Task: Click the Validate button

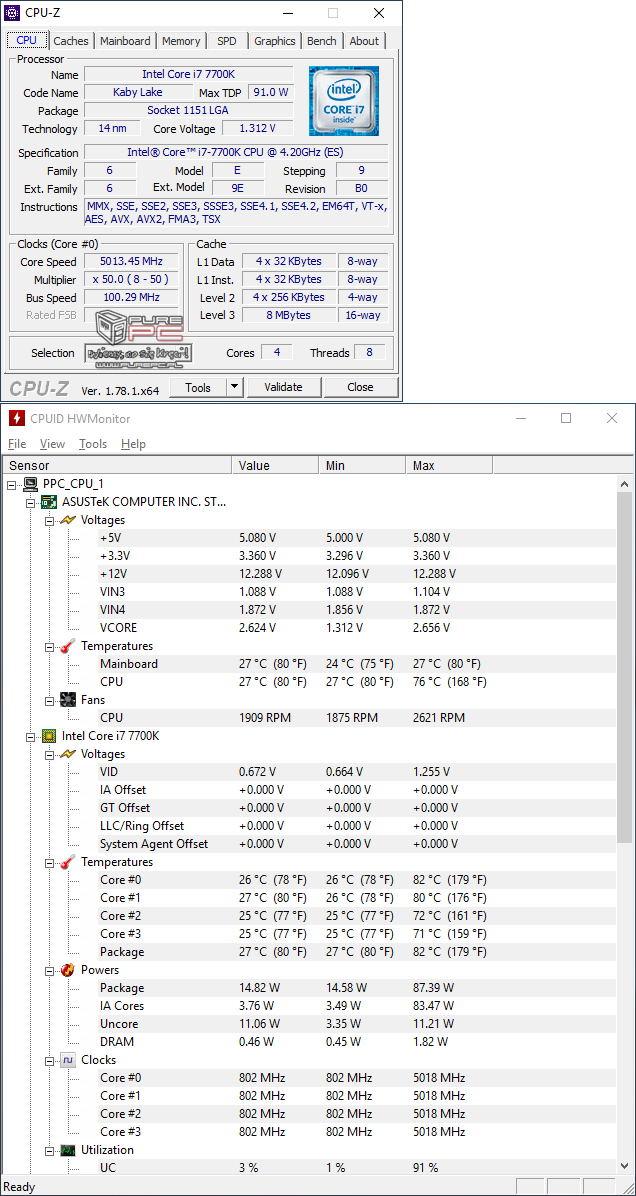Action: (284, 387)
